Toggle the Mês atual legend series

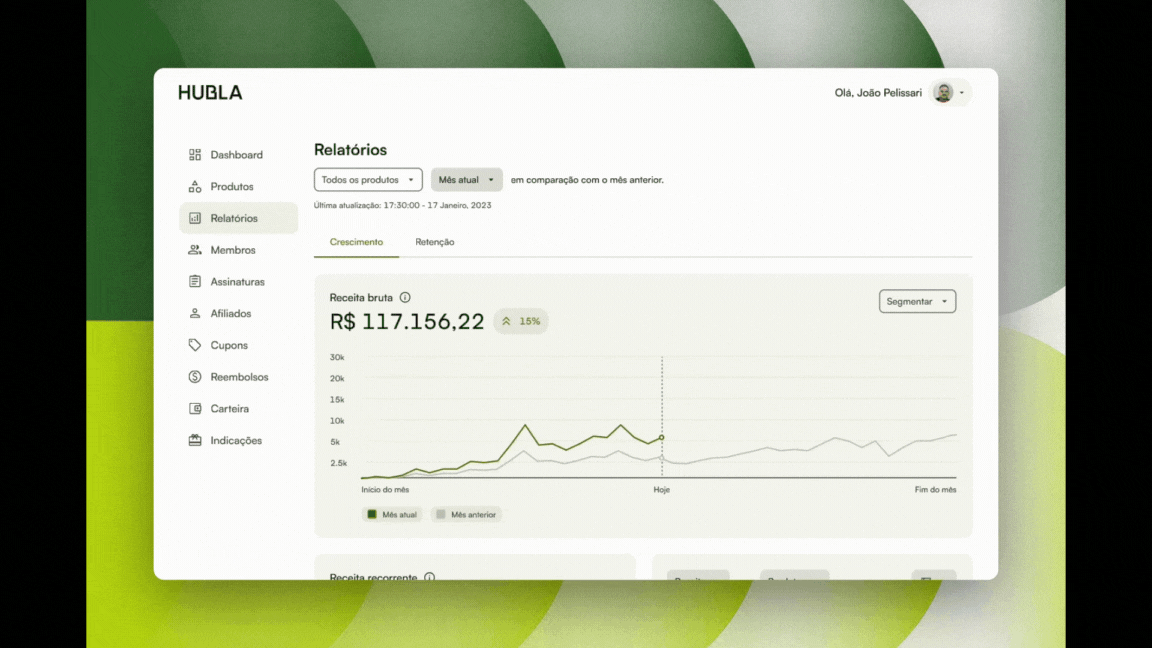point(392,514)
